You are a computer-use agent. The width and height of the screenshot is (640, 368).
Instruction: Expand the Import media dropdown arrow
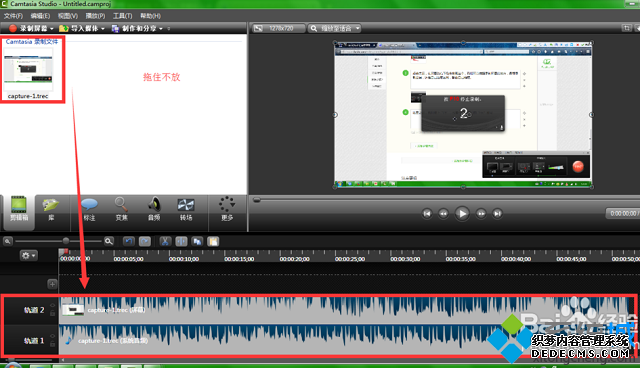(x=103, y=29)
